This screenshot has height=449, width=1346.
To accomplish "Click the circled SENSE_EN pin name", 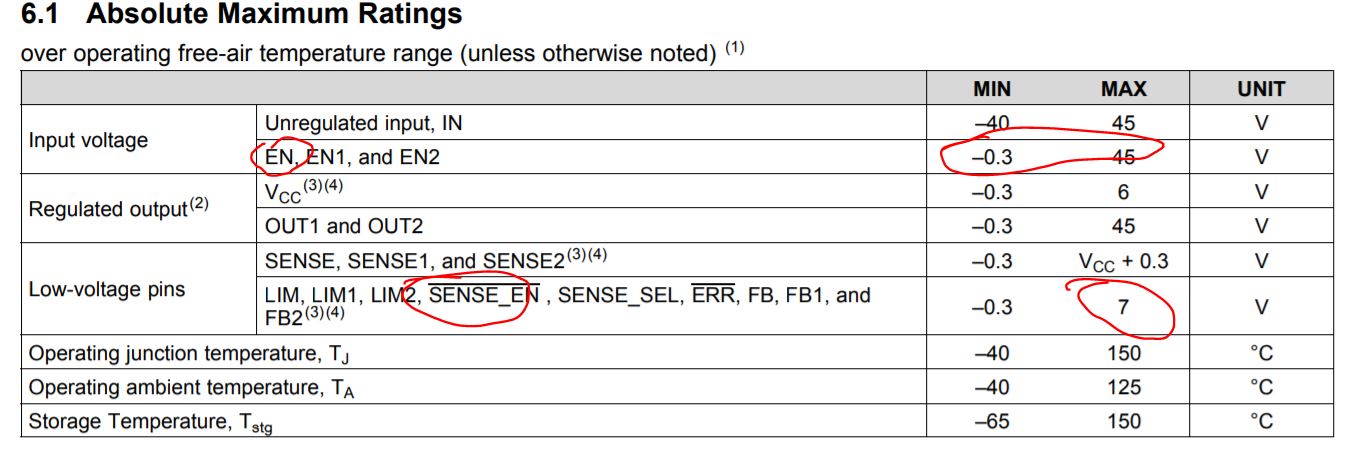I will (484, 295).
